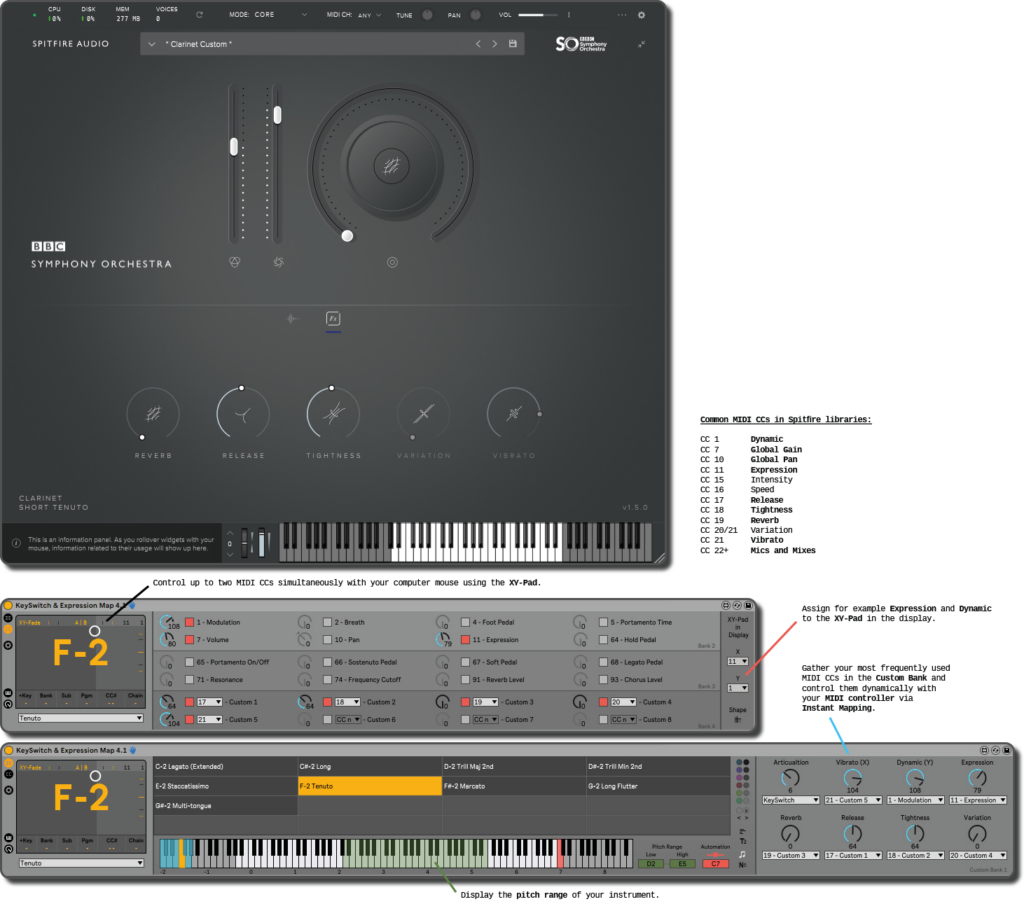Click the dynamics fader handle
This screenshot has width=1024, height=904.
[x=278, y=115]
